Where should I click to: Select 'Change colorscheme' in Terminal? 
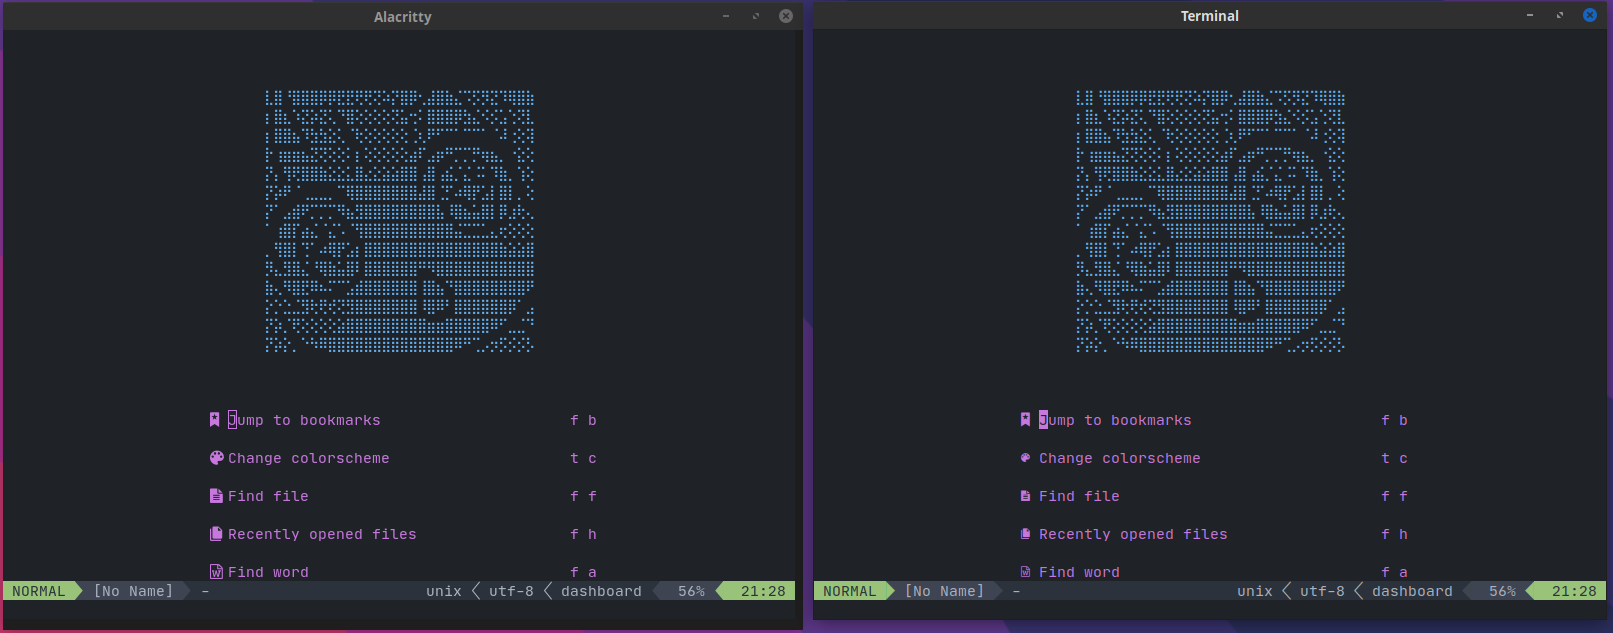click(1120, 458)
